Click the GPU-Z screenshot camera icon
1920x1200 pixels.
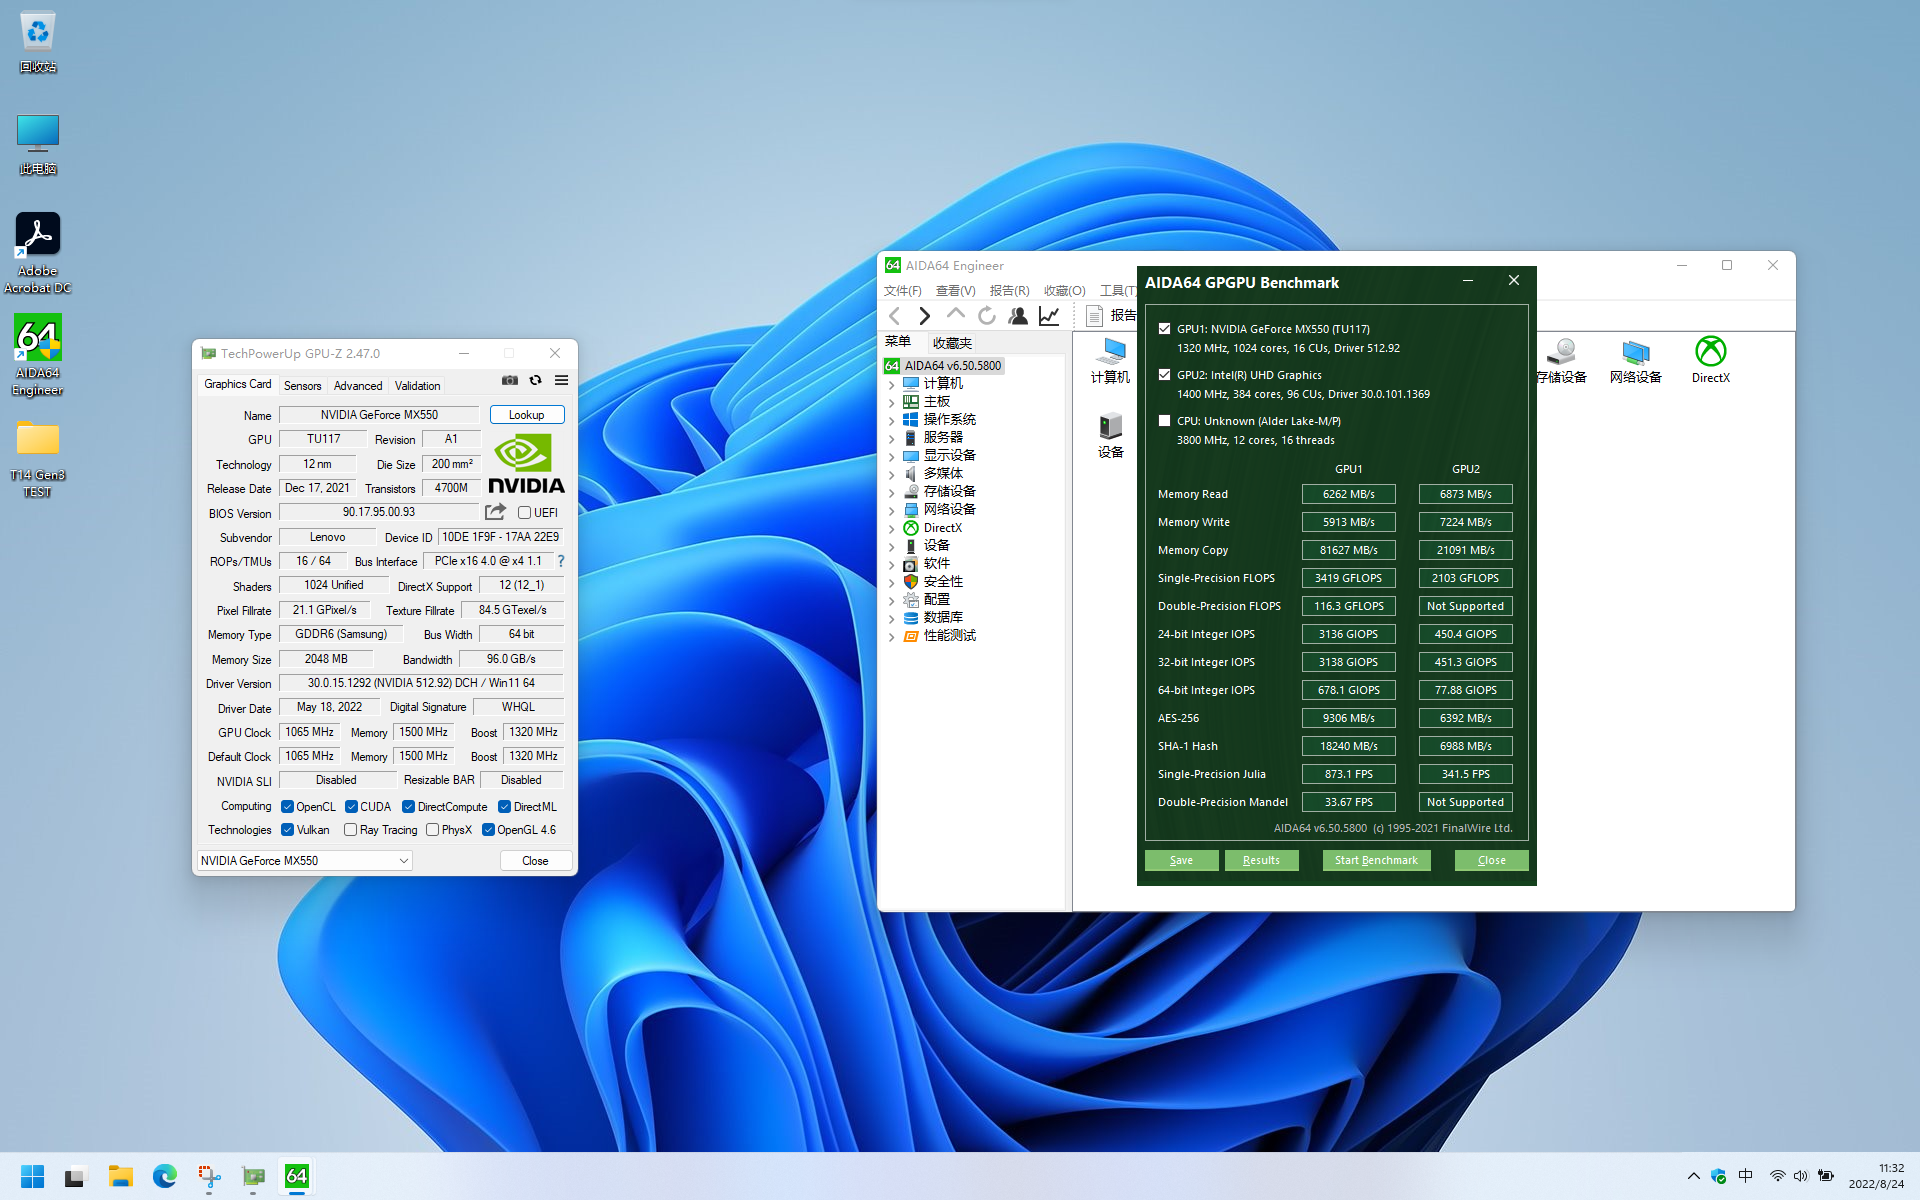point(510,380)
